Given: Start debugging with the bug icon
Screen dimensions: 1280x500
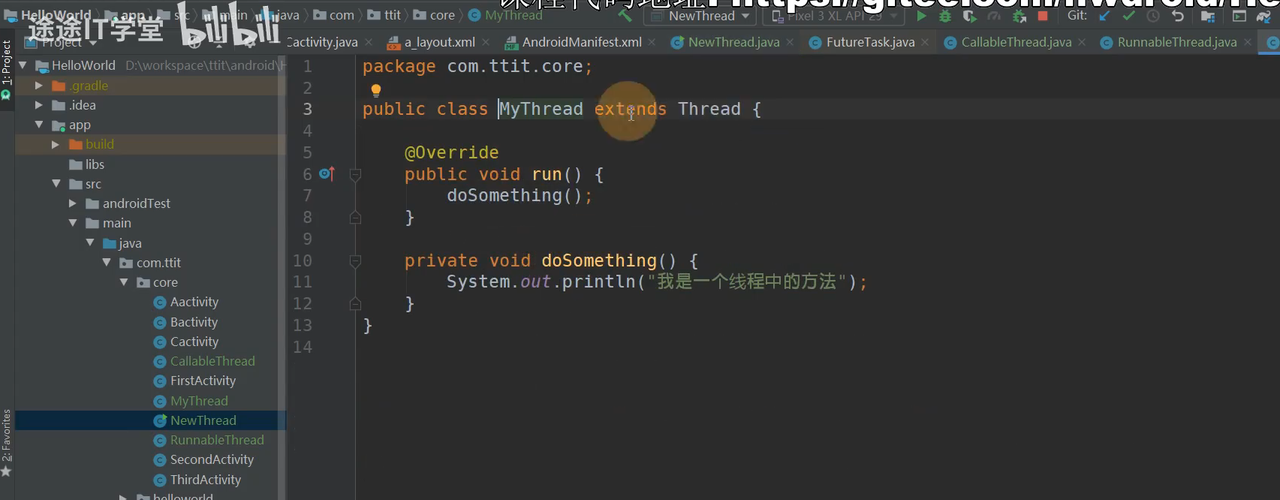Looking at the screenshot, I should click(x=945, y=16).
